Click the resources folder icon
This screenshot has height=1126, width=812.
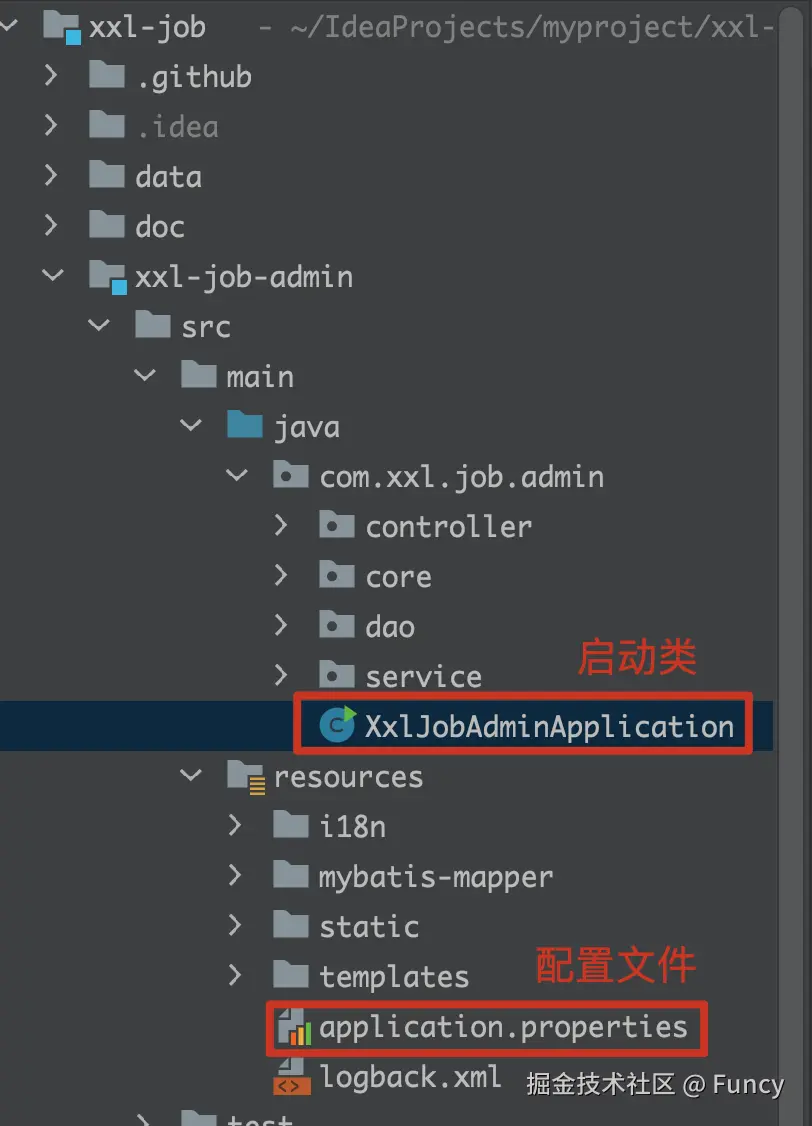(x=245, y=776)
